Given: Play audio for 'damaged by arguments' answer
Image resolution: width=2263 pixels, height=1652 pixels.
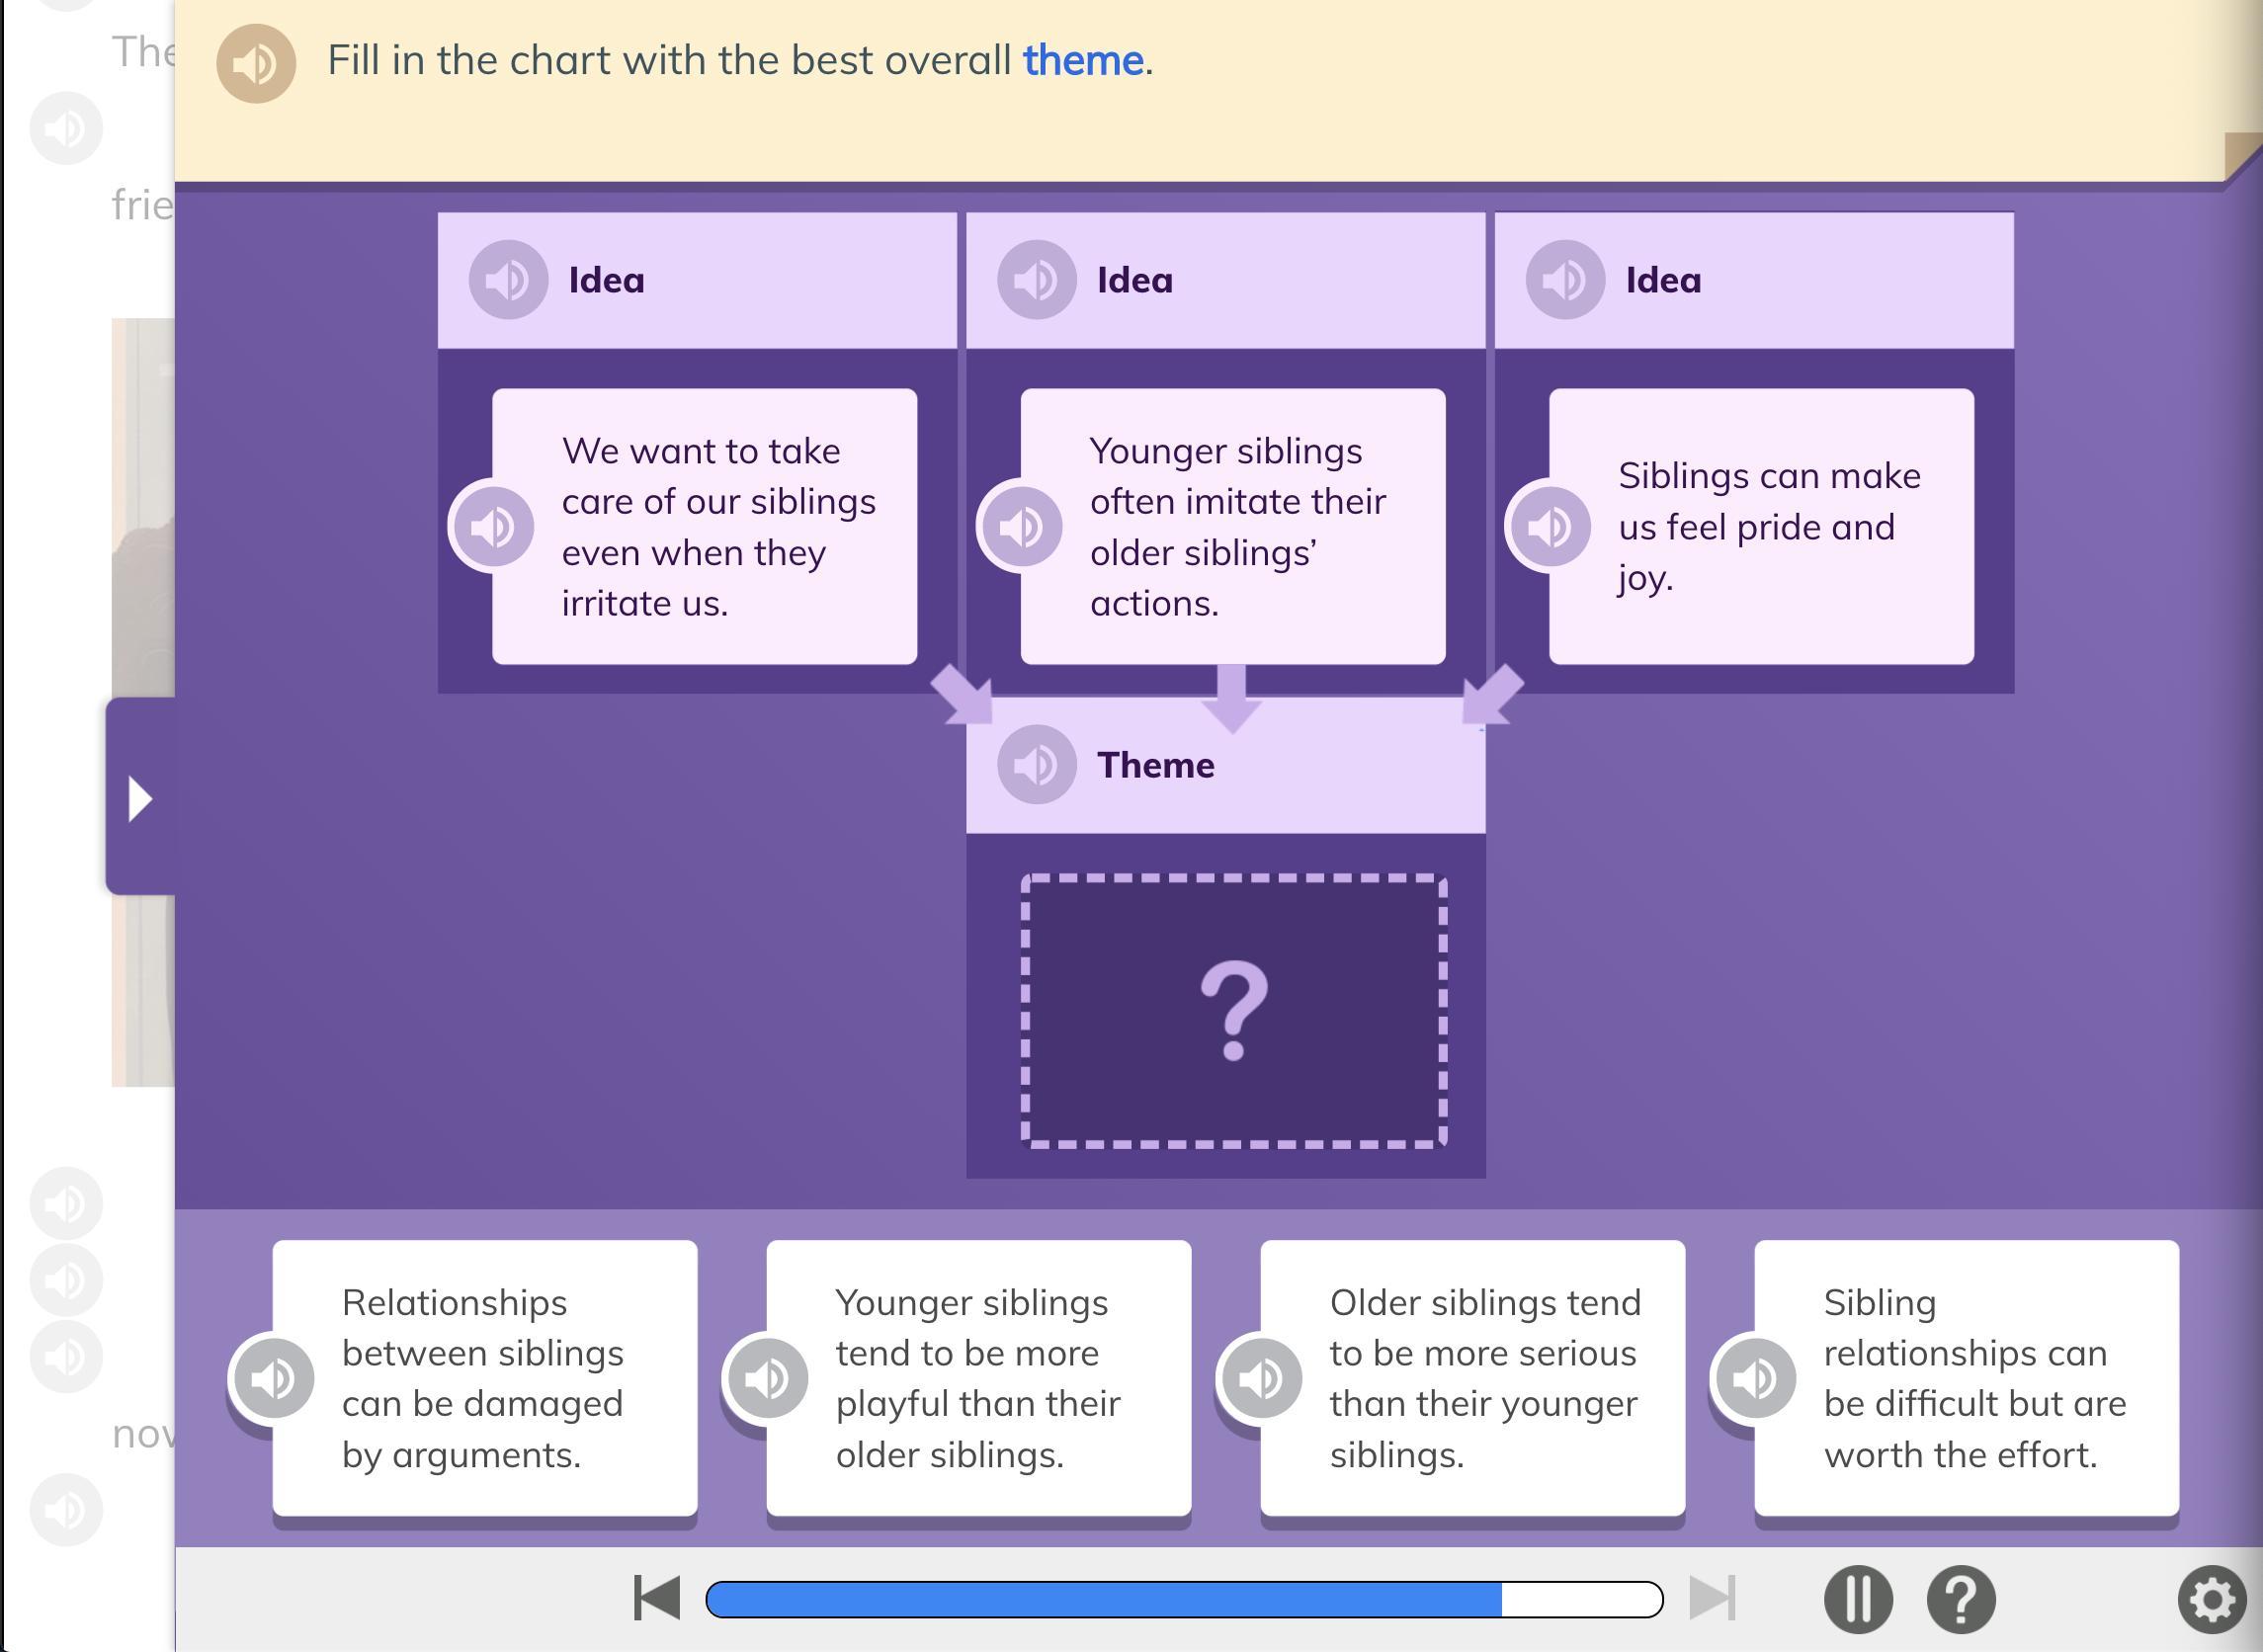Looking at the screenshot, I should point(272,1379).
